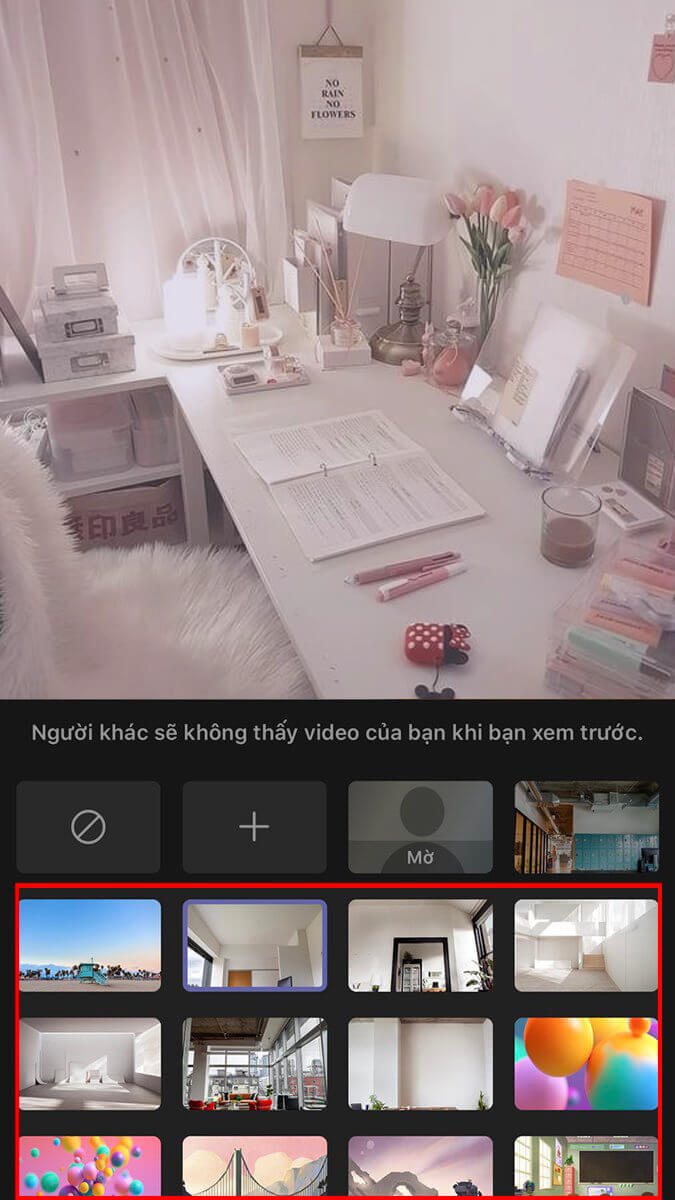Tap the purple-outlined selected empty room background

tap(254, 945)
